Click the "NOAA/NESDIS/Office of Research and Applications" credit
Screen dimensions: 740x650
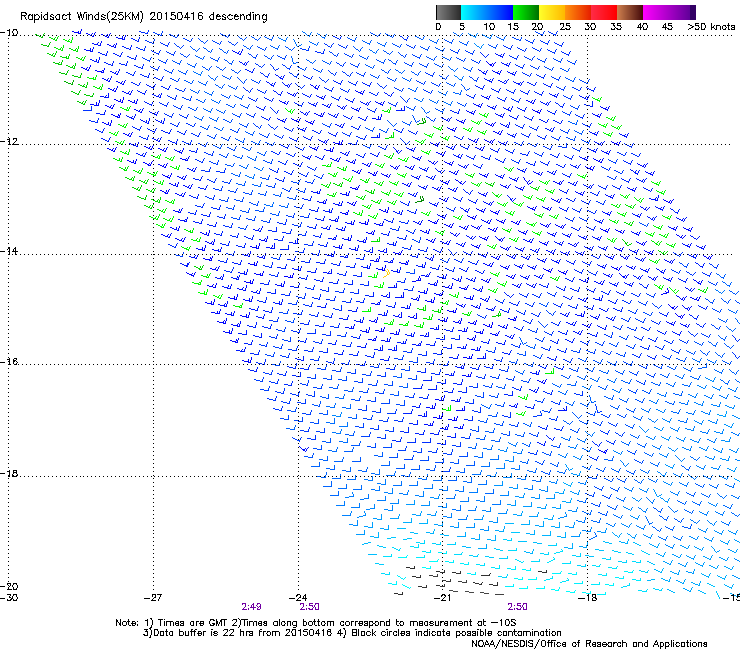(589, 644)
